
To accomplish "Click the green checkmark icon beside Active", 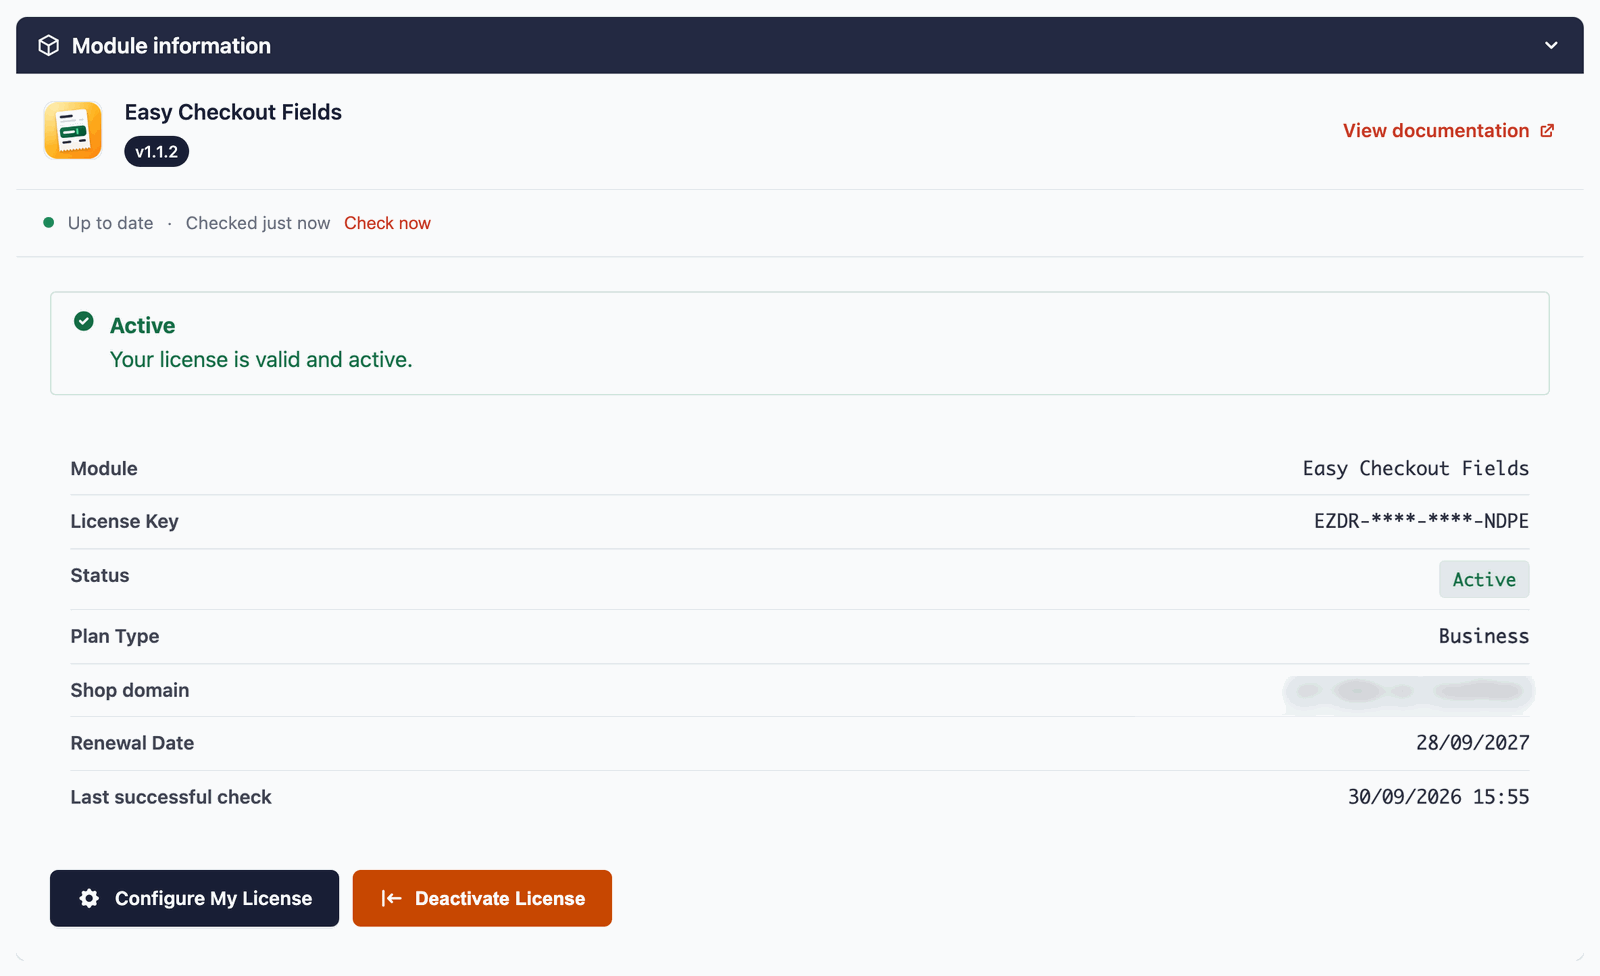I will [84, 321].
